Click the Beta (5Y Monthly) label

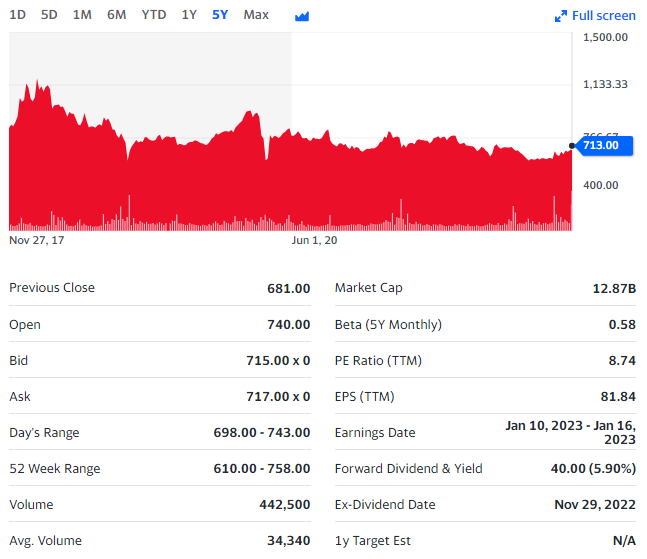pos(388,325)
